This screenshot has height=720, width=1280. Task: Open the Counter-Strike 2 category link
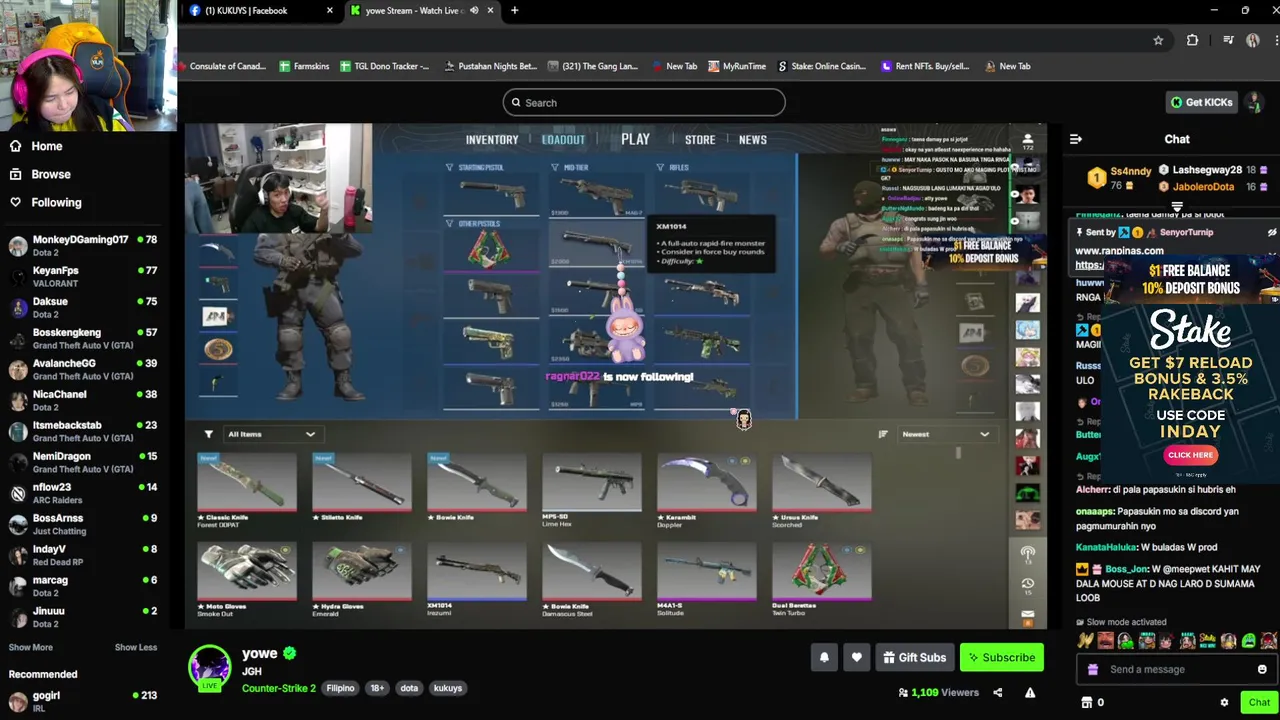tap(279, 688)
